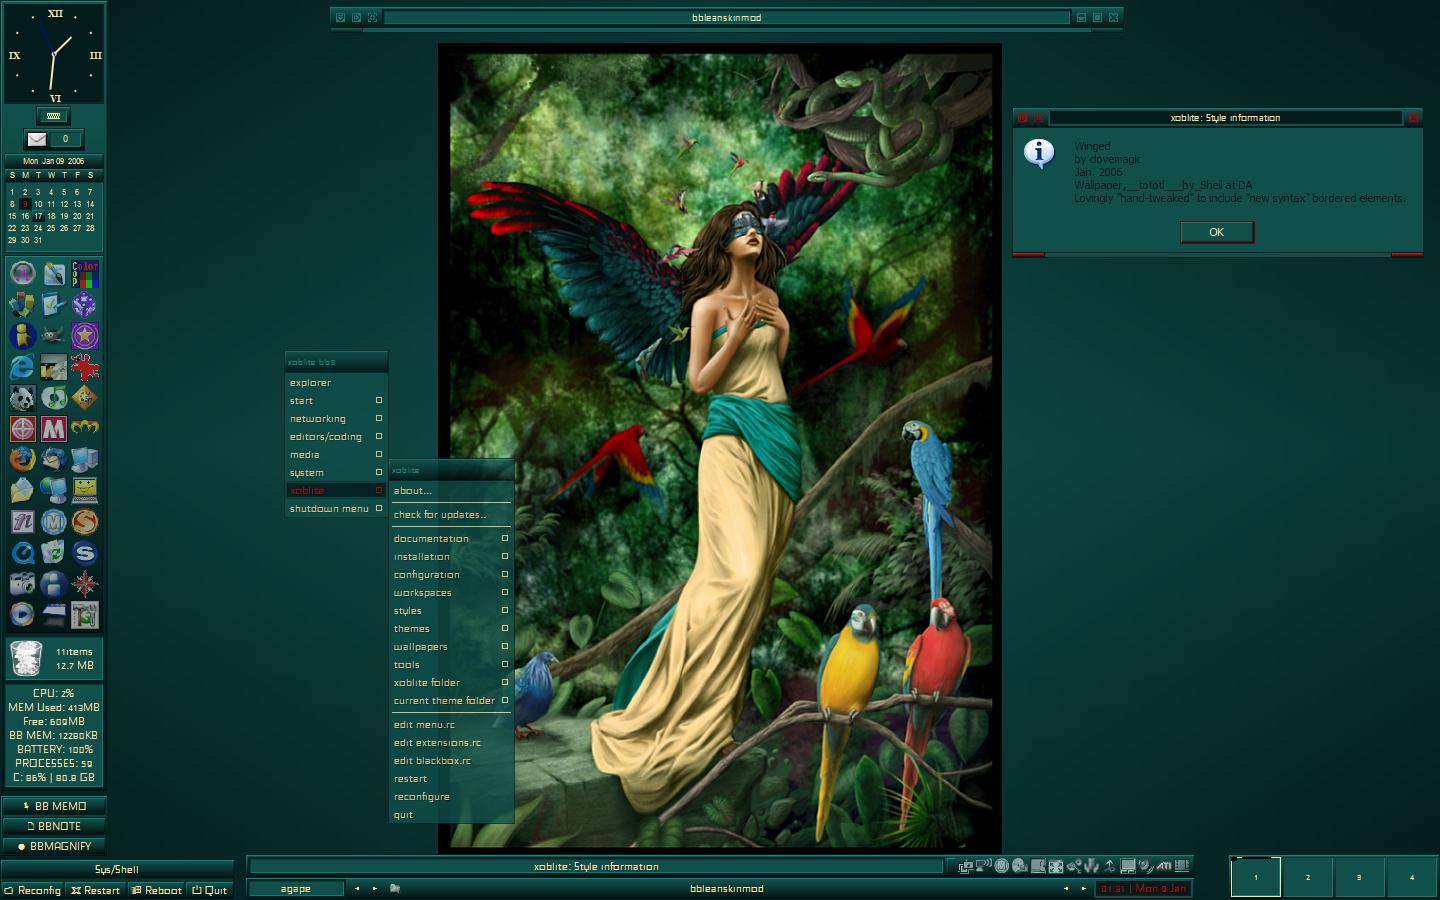
Task: Select day 17 in the calendar
Action: point(38,216)
